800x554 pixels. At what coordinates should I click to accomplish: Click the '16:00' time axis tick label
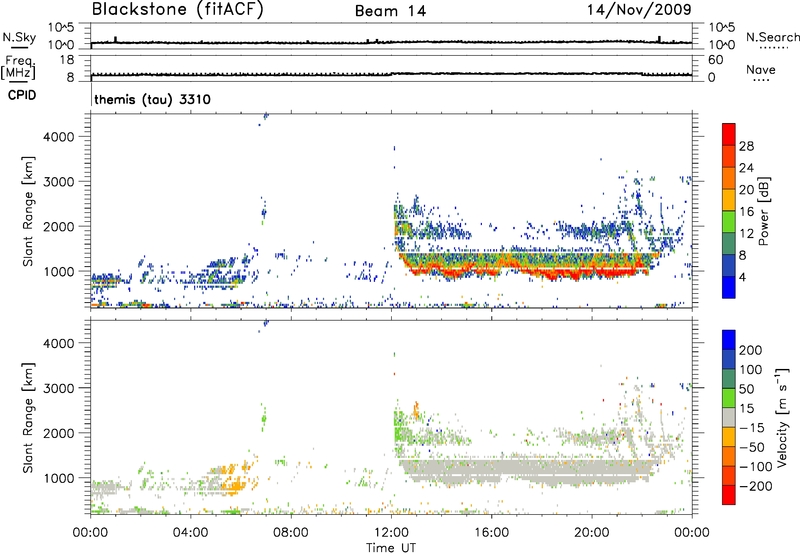[491, 533]
